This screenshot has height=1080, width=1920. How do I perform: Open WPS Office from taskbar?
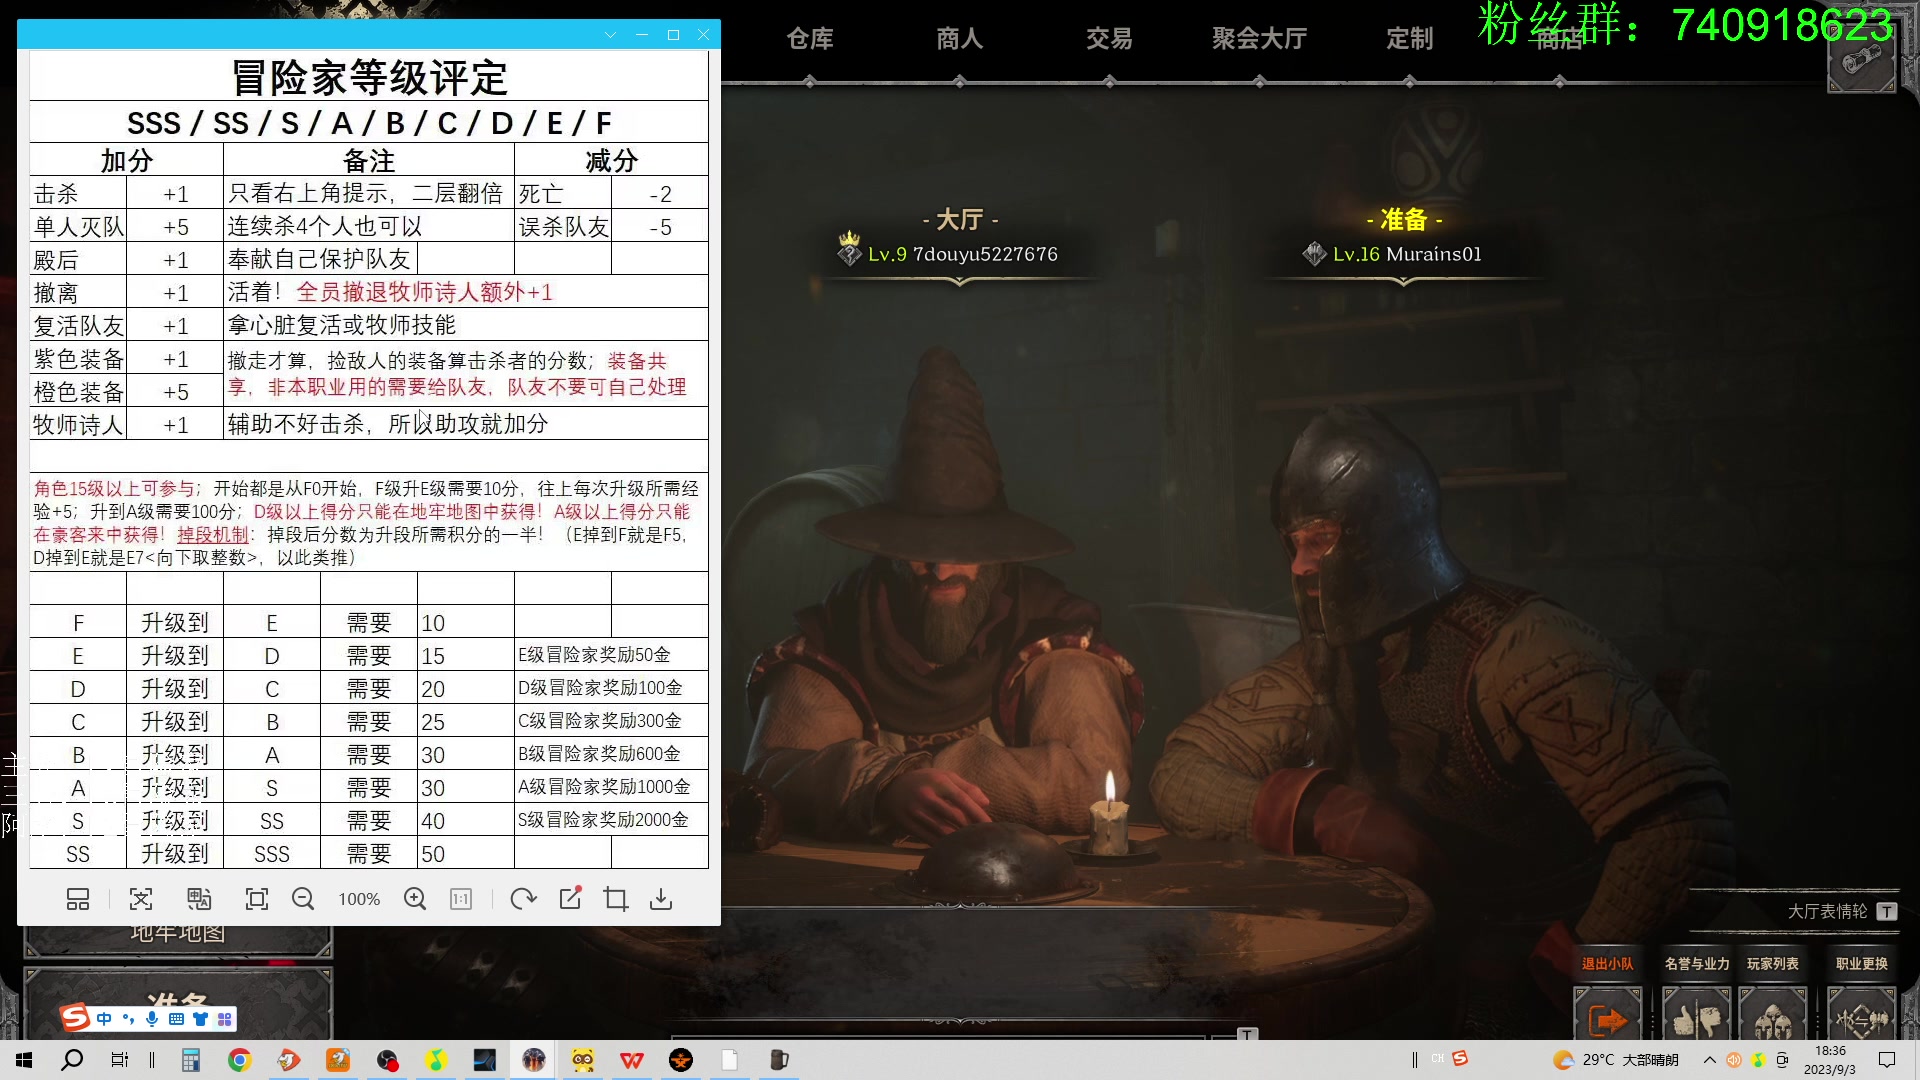[x=632, y=1060]
